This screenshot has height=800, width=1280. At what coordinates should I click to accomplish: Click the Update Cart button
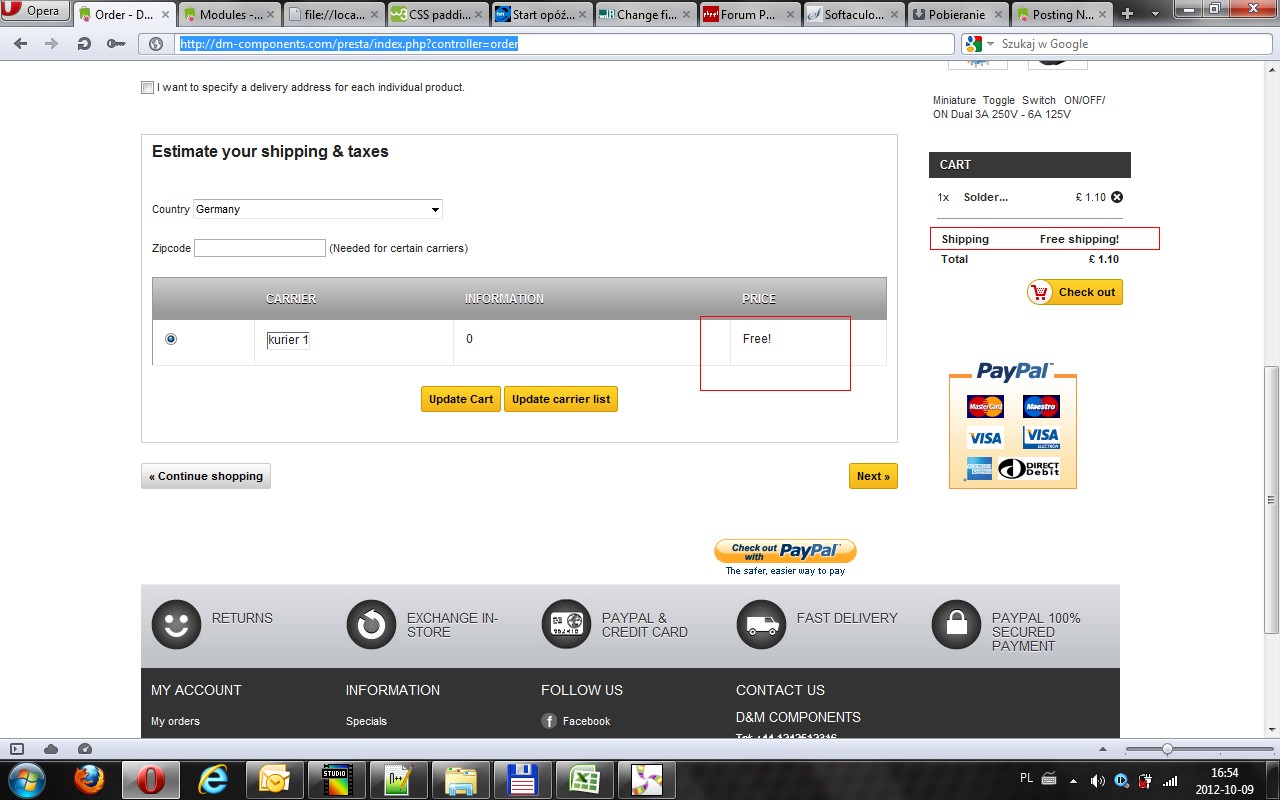coord(461,399)
